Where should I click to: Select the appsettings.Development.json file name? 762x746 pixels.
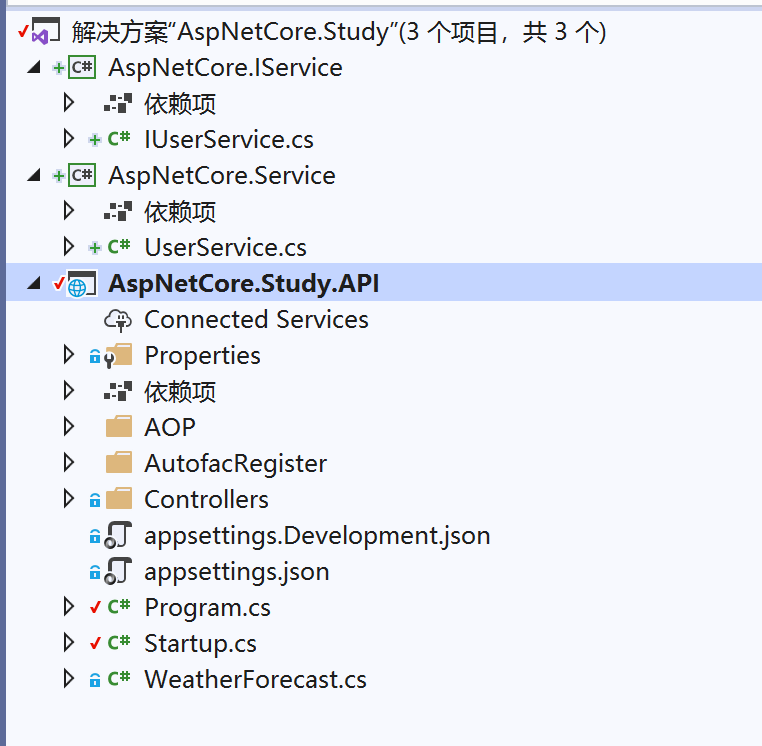(x=317, y=536)
